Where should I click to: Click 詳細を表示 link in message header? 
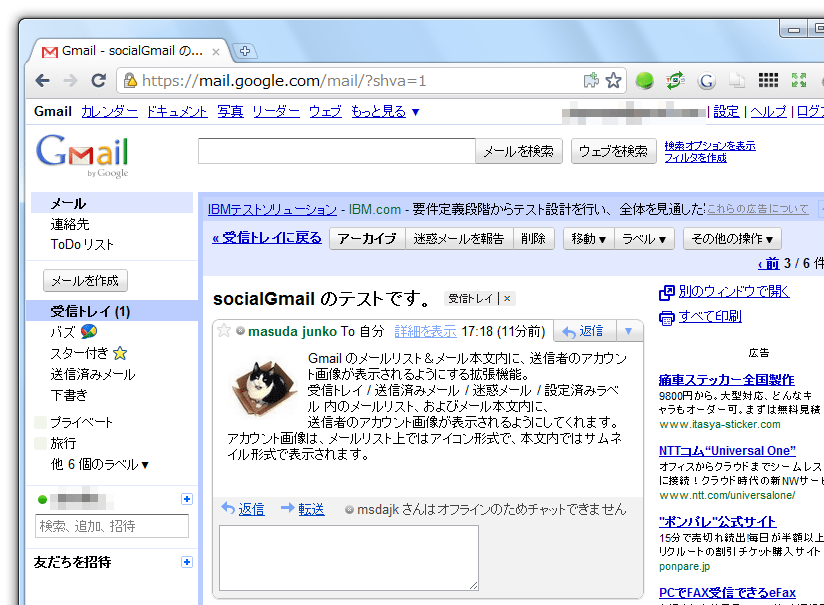click(425, 331)
